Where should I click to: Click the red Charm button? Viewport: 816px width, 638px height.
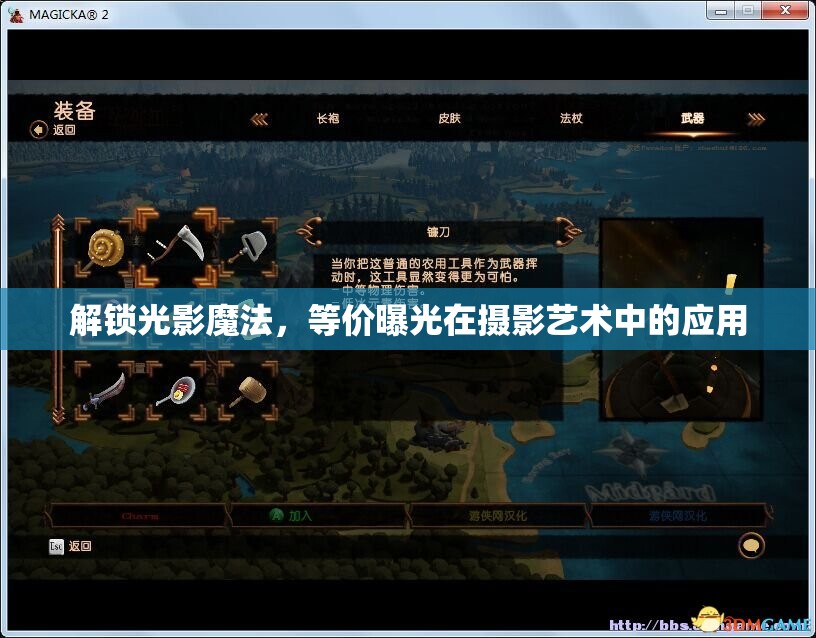click(139, 516)
